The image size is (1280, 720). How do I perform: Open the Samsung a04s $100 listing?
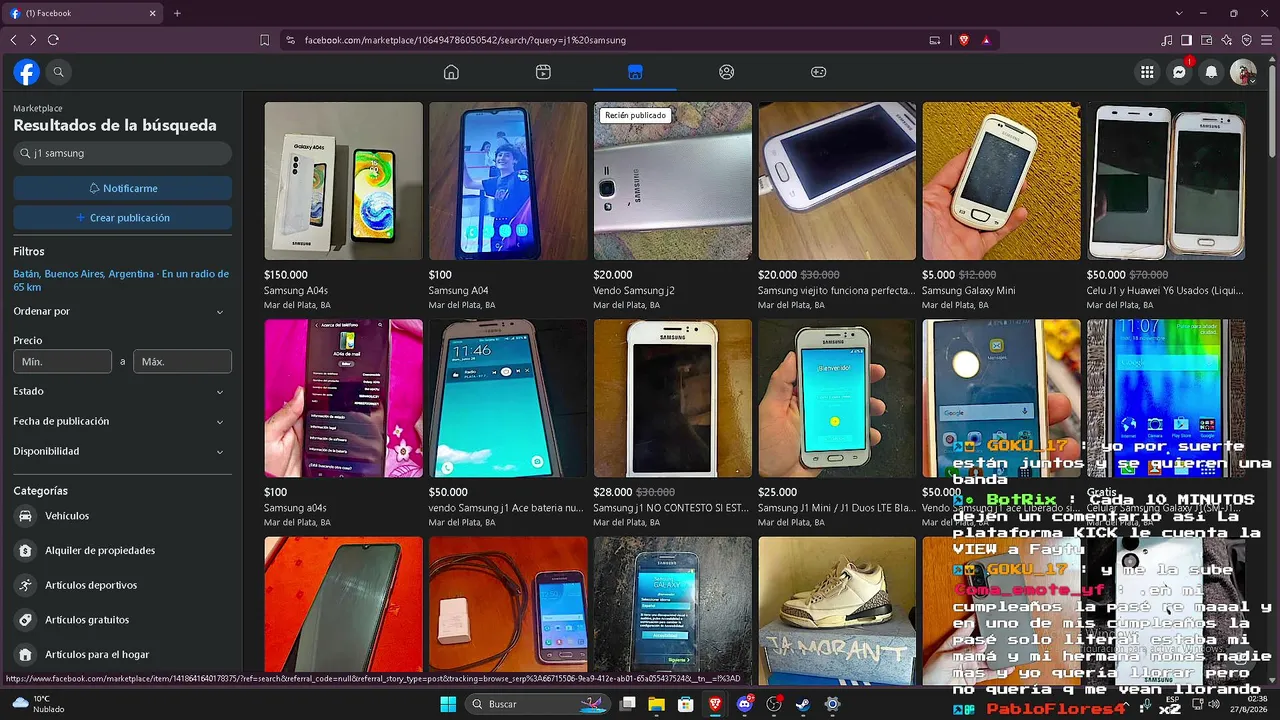click(x=343, y=424)
